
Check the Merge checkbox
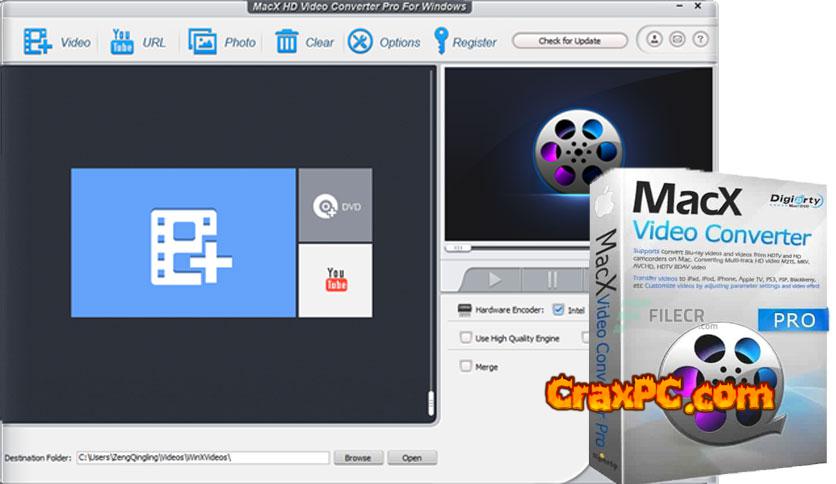(465, 367)
